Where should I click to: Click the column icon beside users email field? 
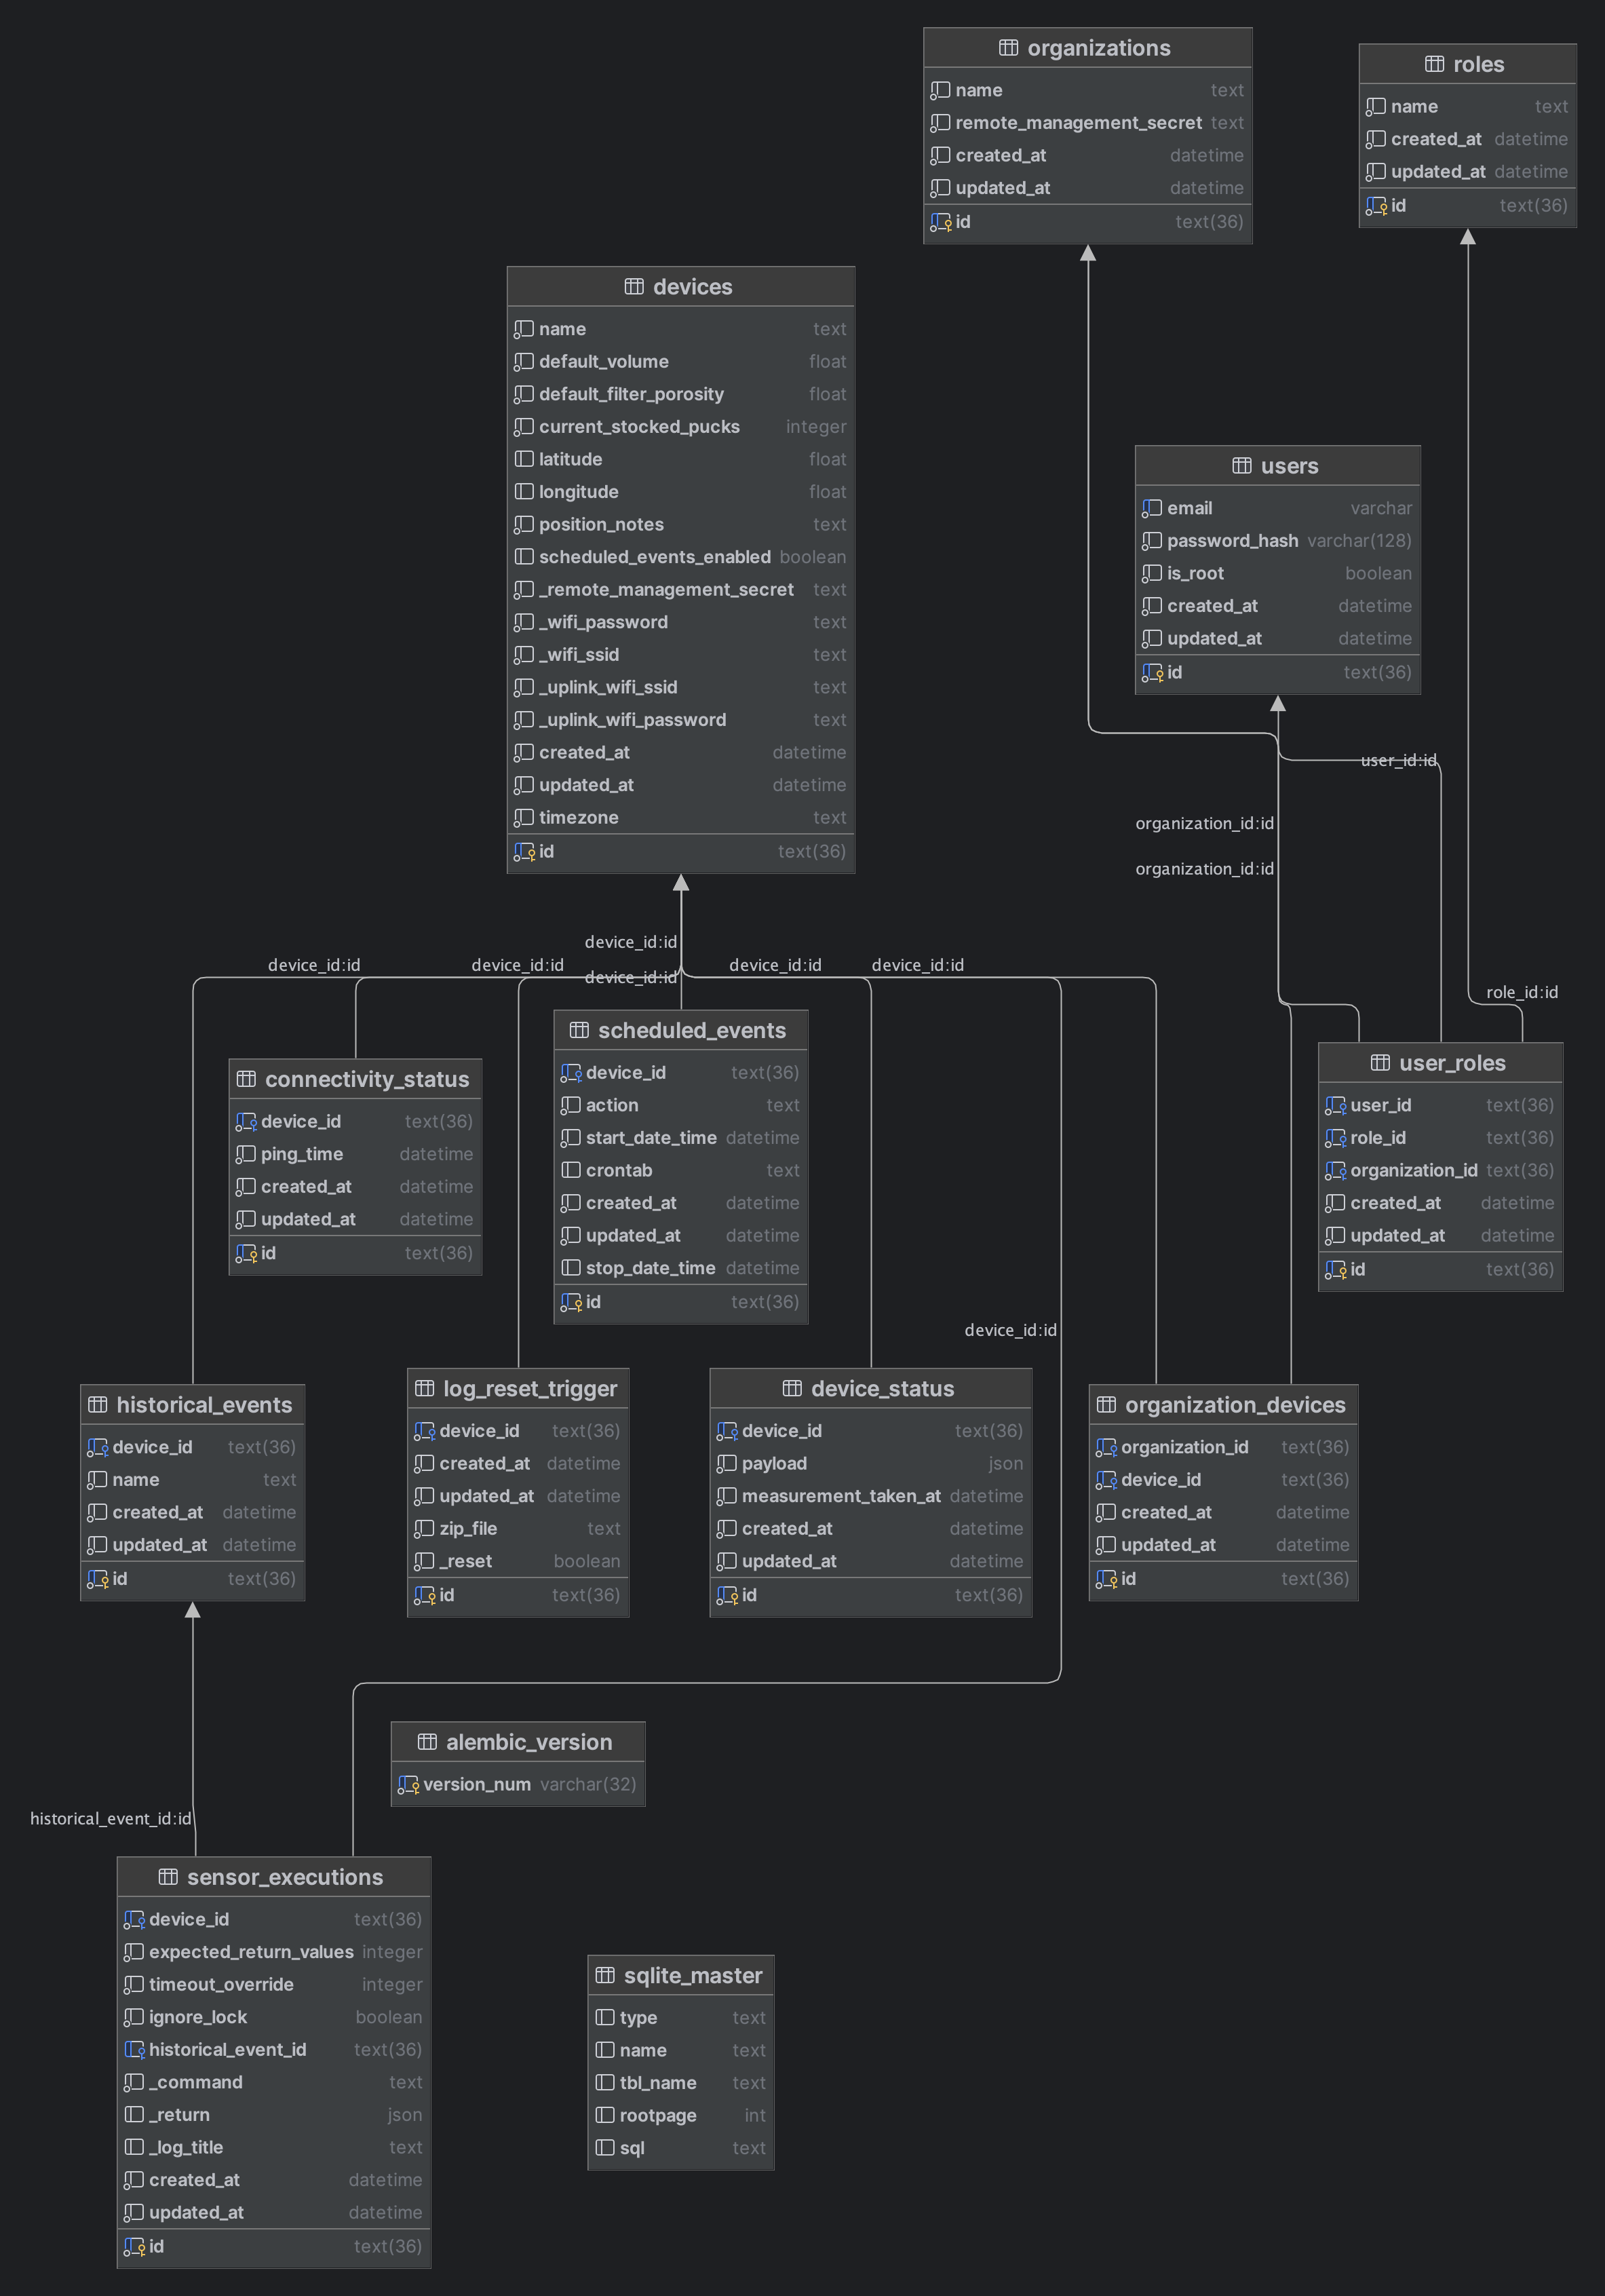click(x=1151, y=508)
